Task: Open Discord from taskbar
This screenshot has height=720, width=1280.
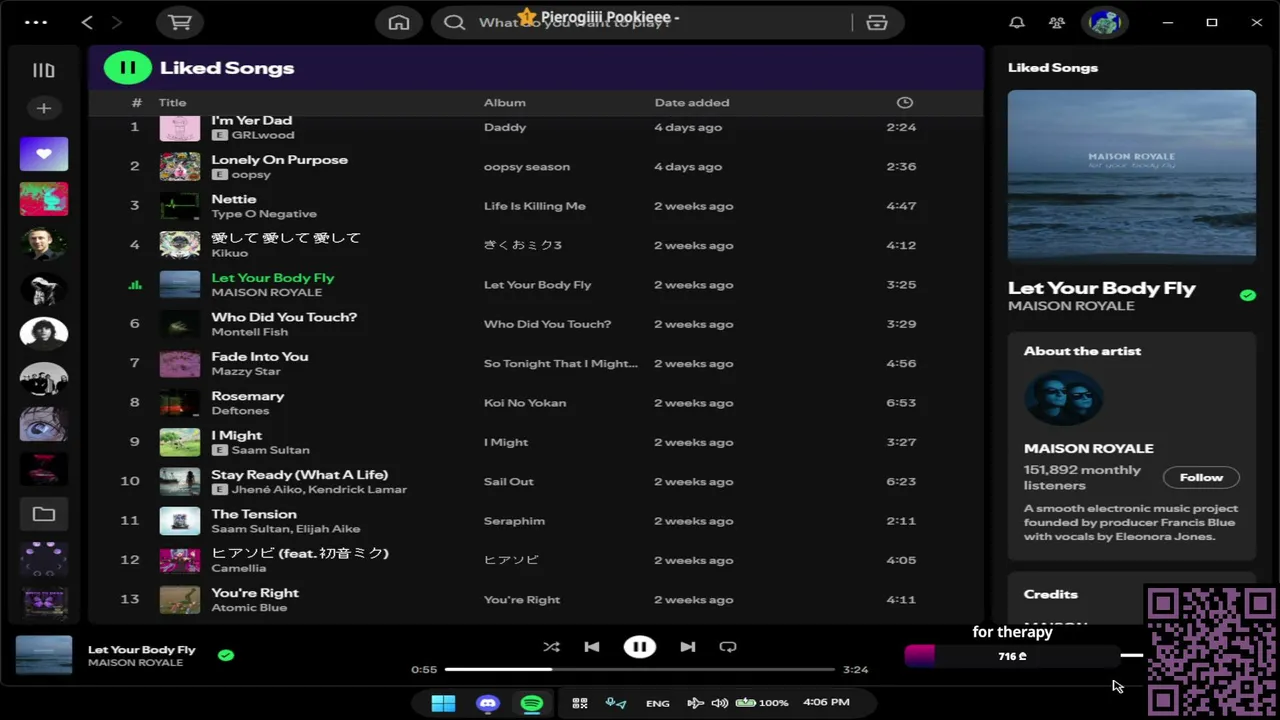Action: tap(488, 703)
